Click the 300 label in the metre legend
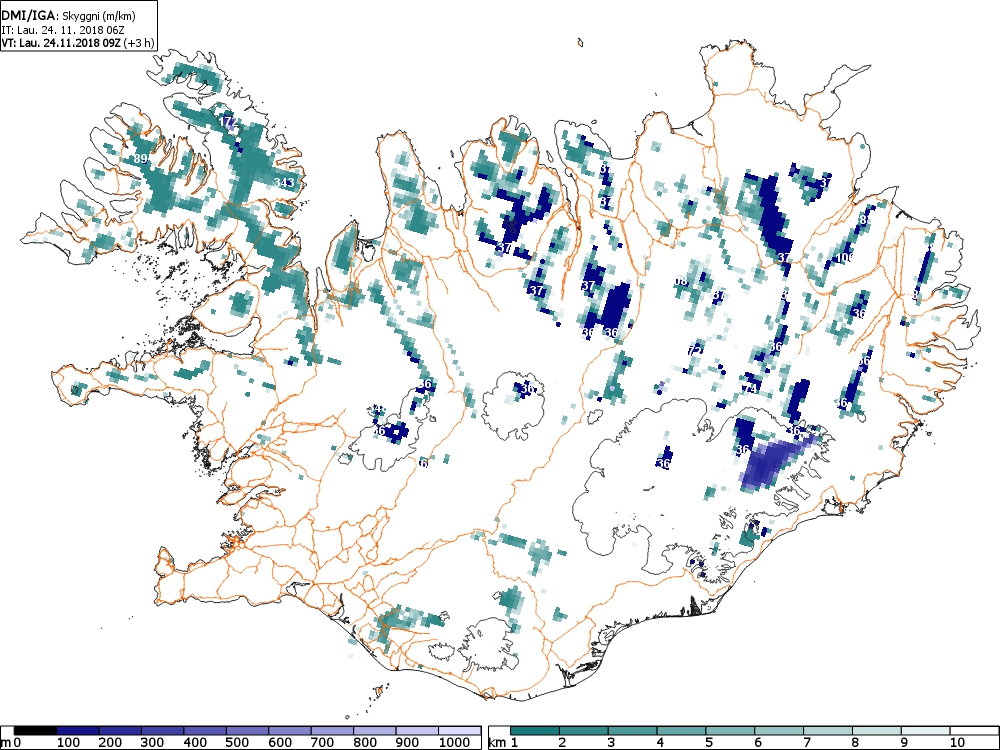The width and height of the screenshot is (1000, 750). [152, 742]
